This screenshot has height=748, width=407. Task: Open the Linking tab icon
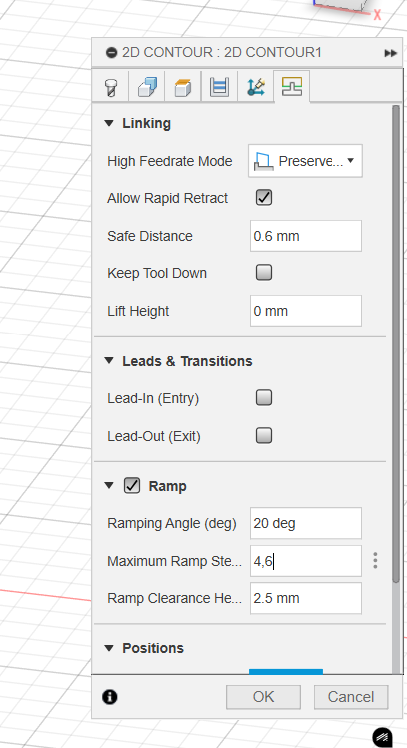pos(292,86)
